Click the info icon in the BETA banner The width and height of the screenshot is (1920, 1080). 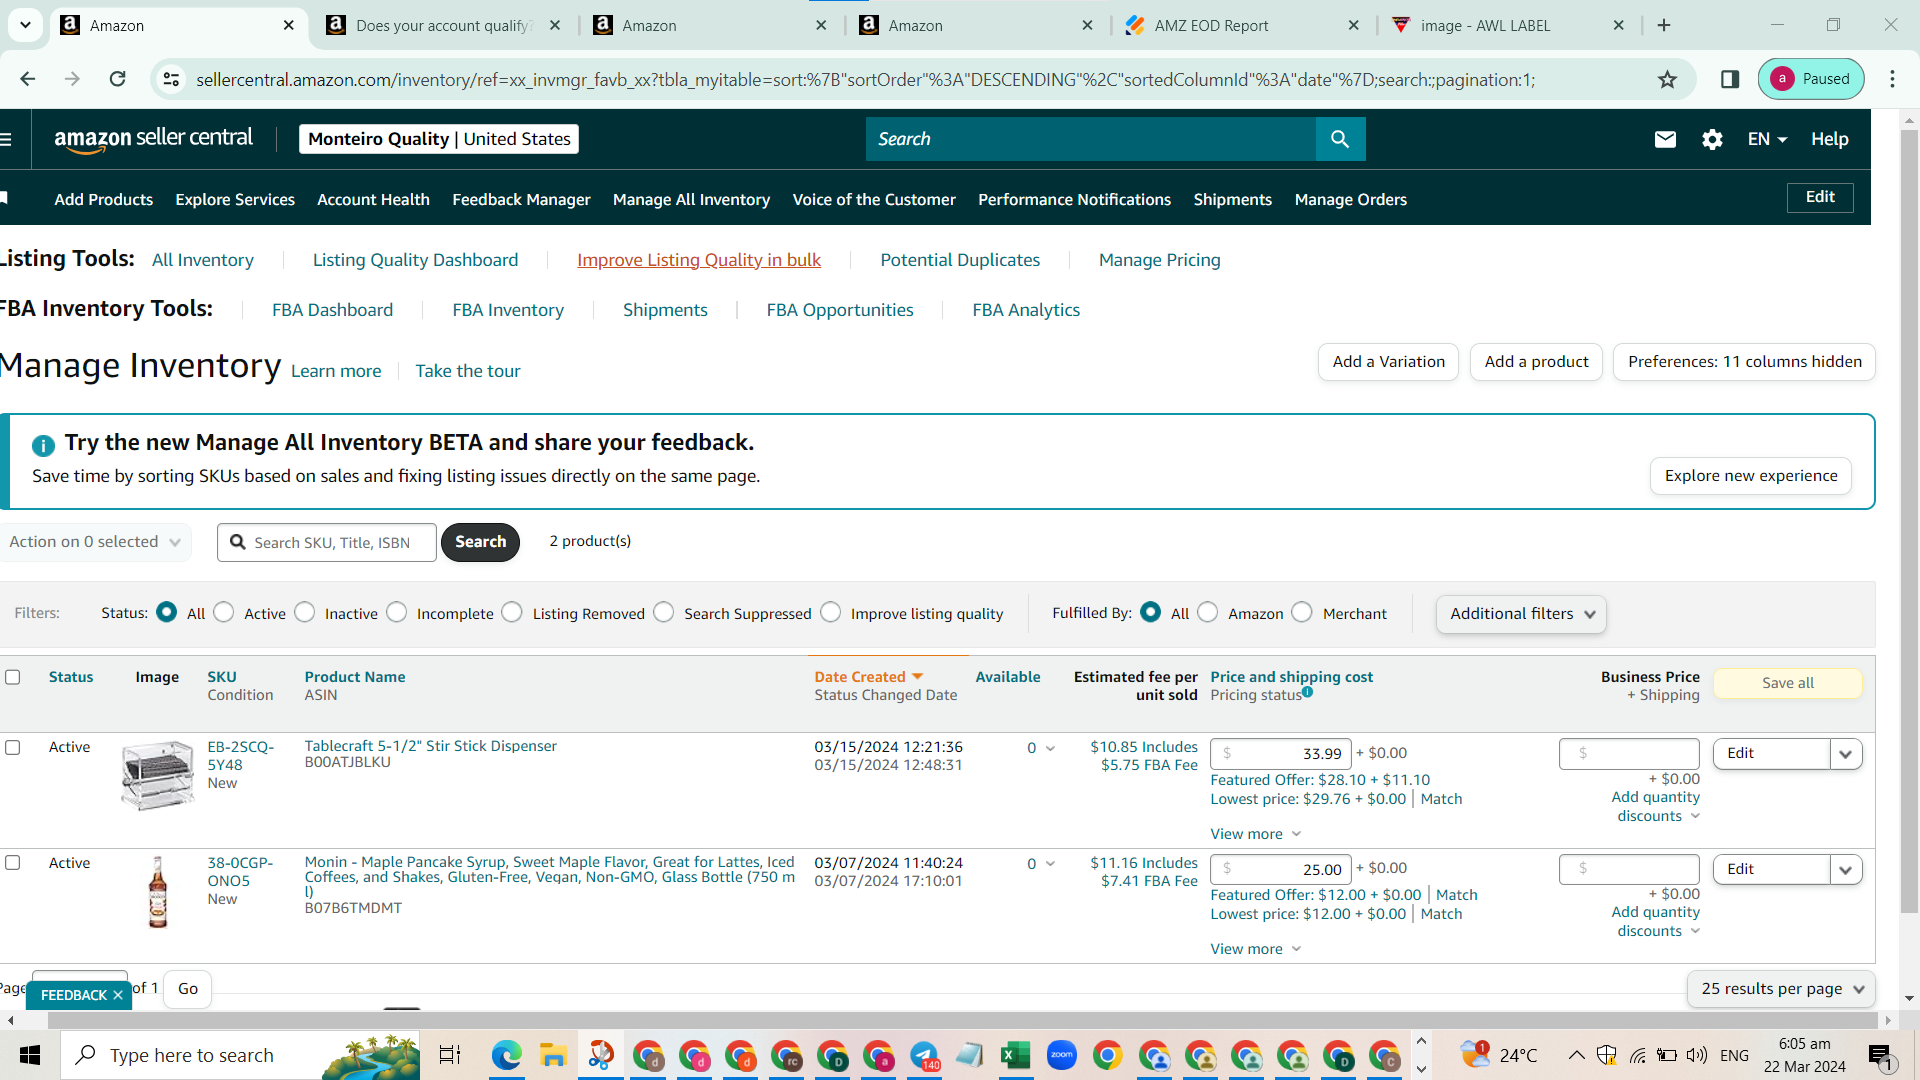coord(43,445)
